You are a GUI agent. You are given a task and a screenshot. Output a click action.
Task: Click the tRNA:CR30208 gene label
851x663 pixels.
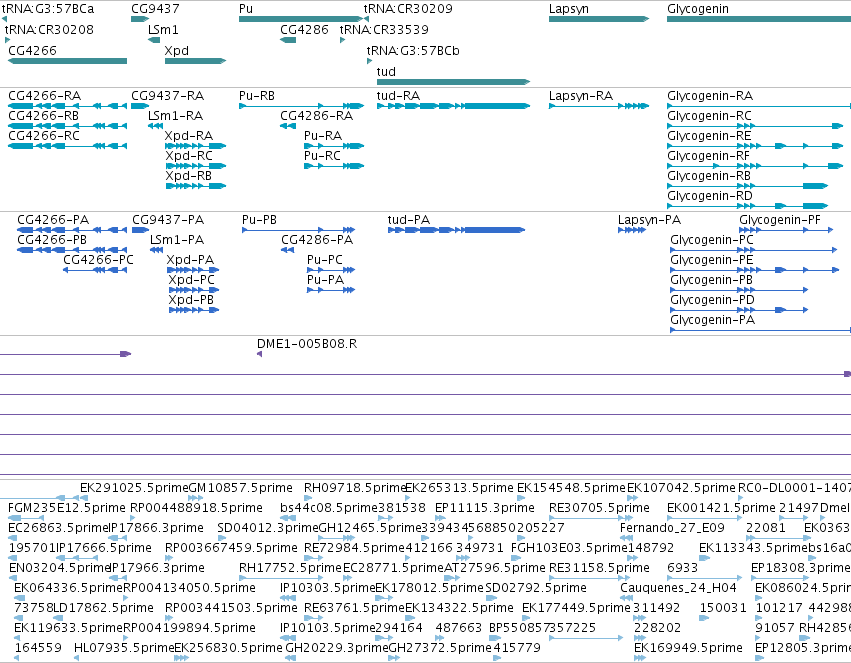coord(49,29)
